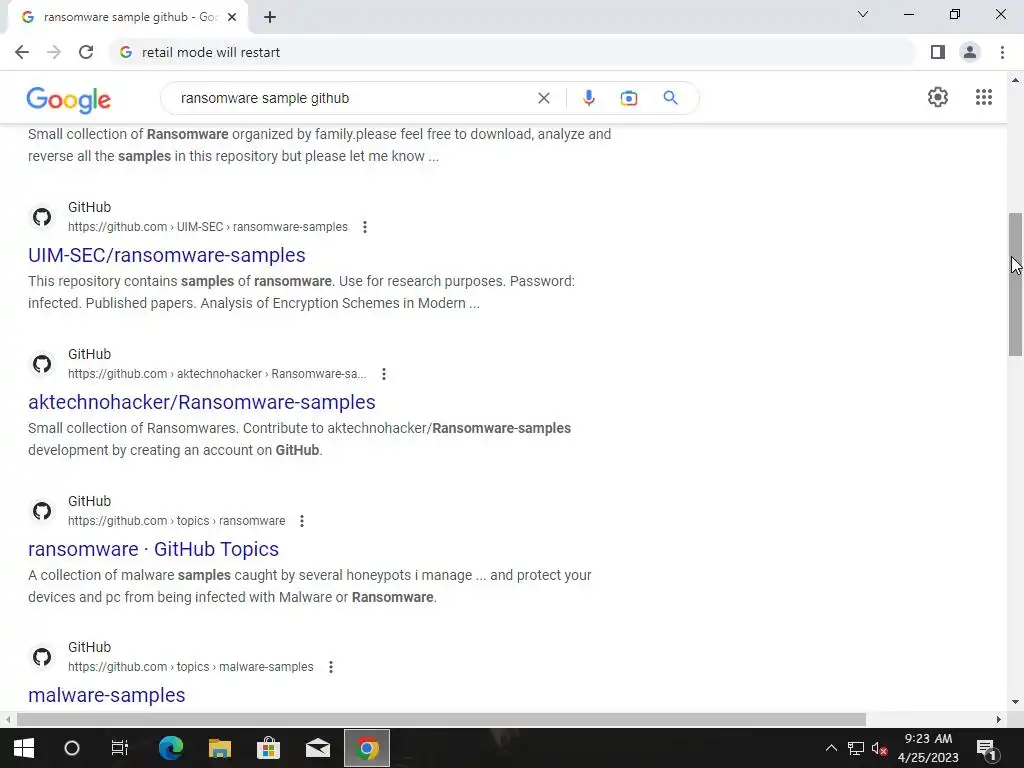This screenshot has height=768, width=1024.
Task: Open the tab search chevron in the title bar
Action: pyautogui.click(x=863, y=14)
